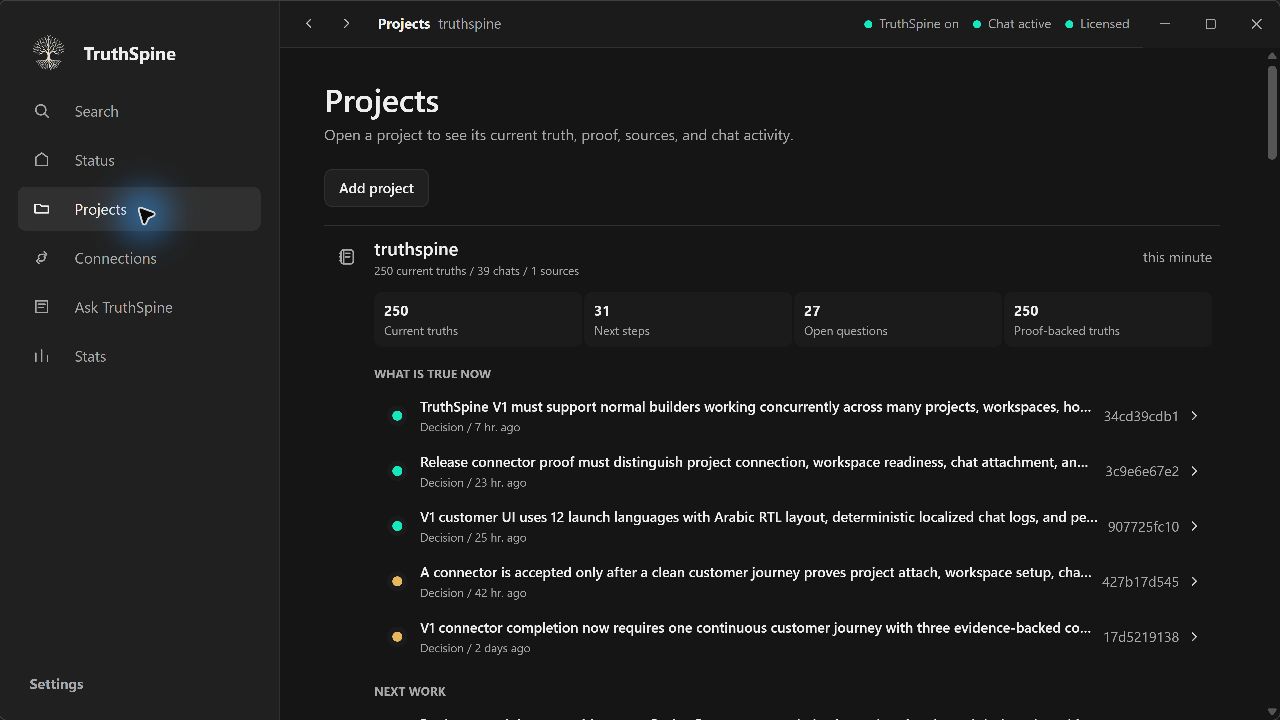Screen dimensions: 1280x720
Task: Click the TruthSpine tree logo
Action: [48, 53]
